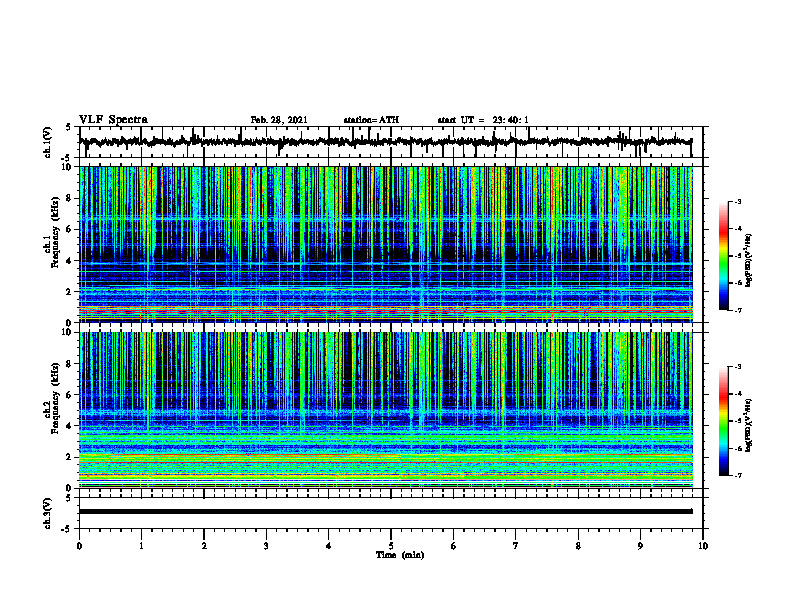
Task: Click the ch.2 colorbar 'log(PSD)(V²/Hz)' label
Action: pos(749,425)
